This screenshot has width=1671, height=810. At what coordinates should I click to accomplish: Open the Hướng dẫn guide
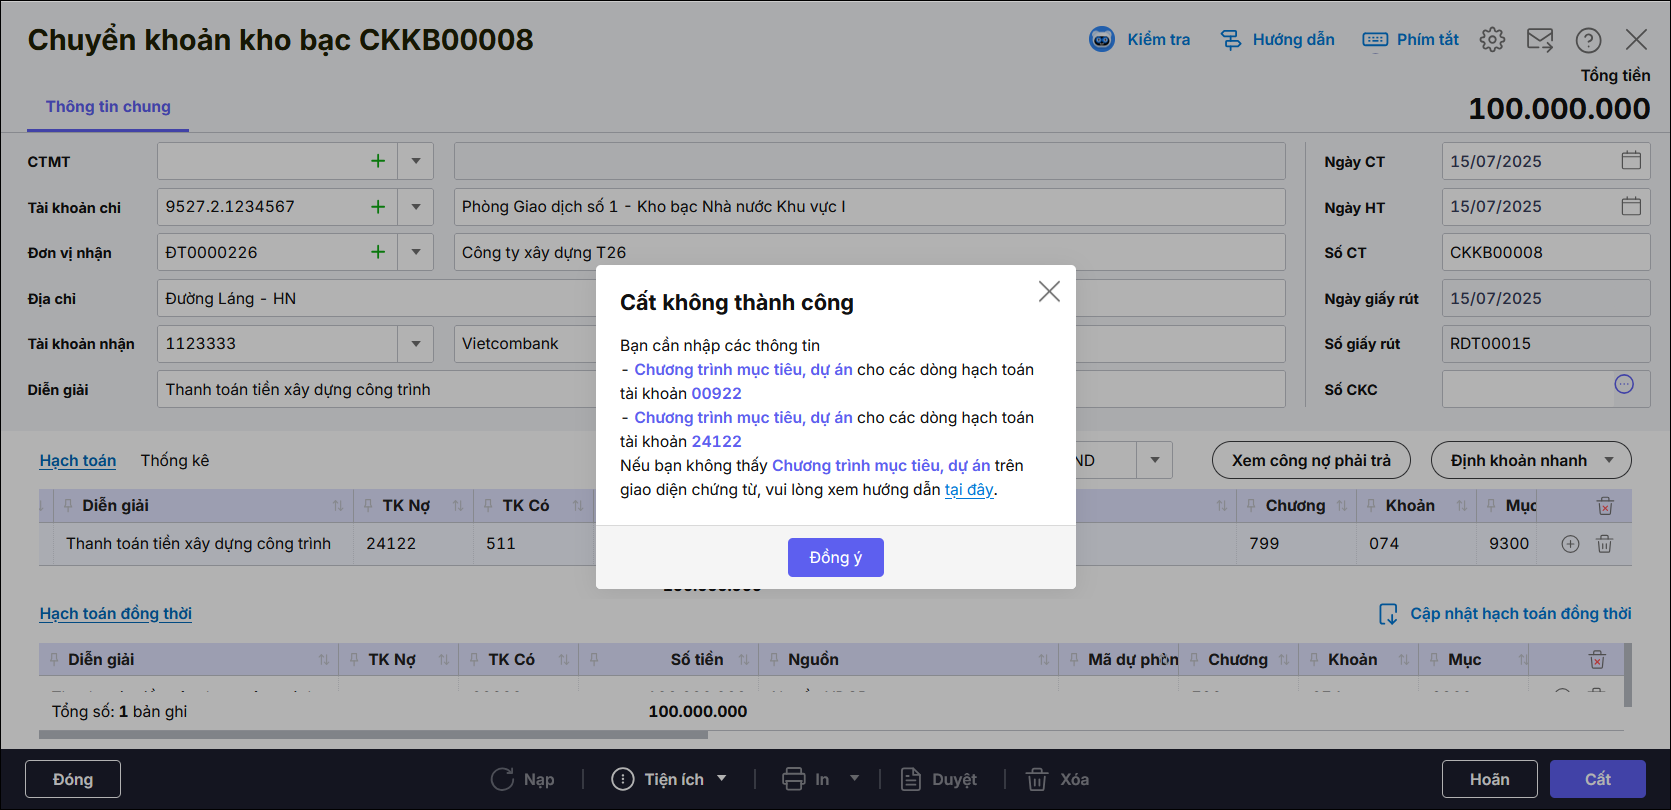1277,40
